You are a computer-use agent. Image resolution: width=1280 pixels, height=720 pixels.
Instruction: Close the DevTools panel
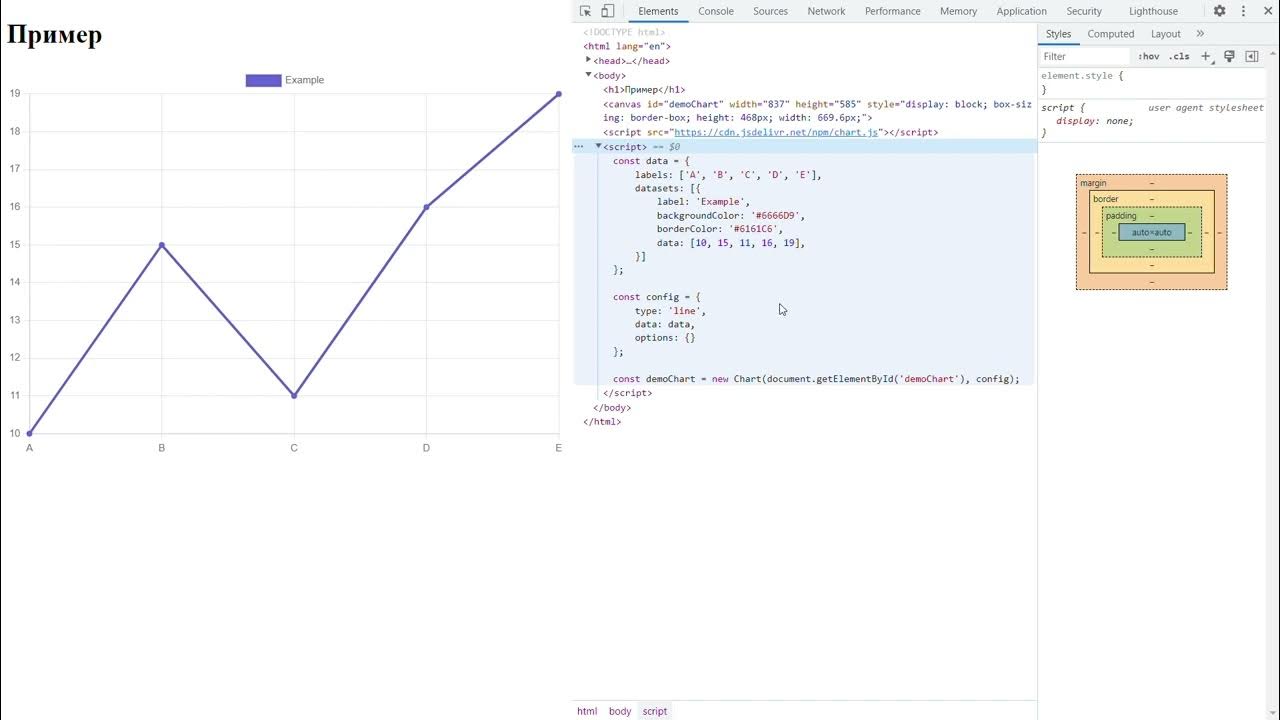pyautogui.click(x=1268, y=11)
